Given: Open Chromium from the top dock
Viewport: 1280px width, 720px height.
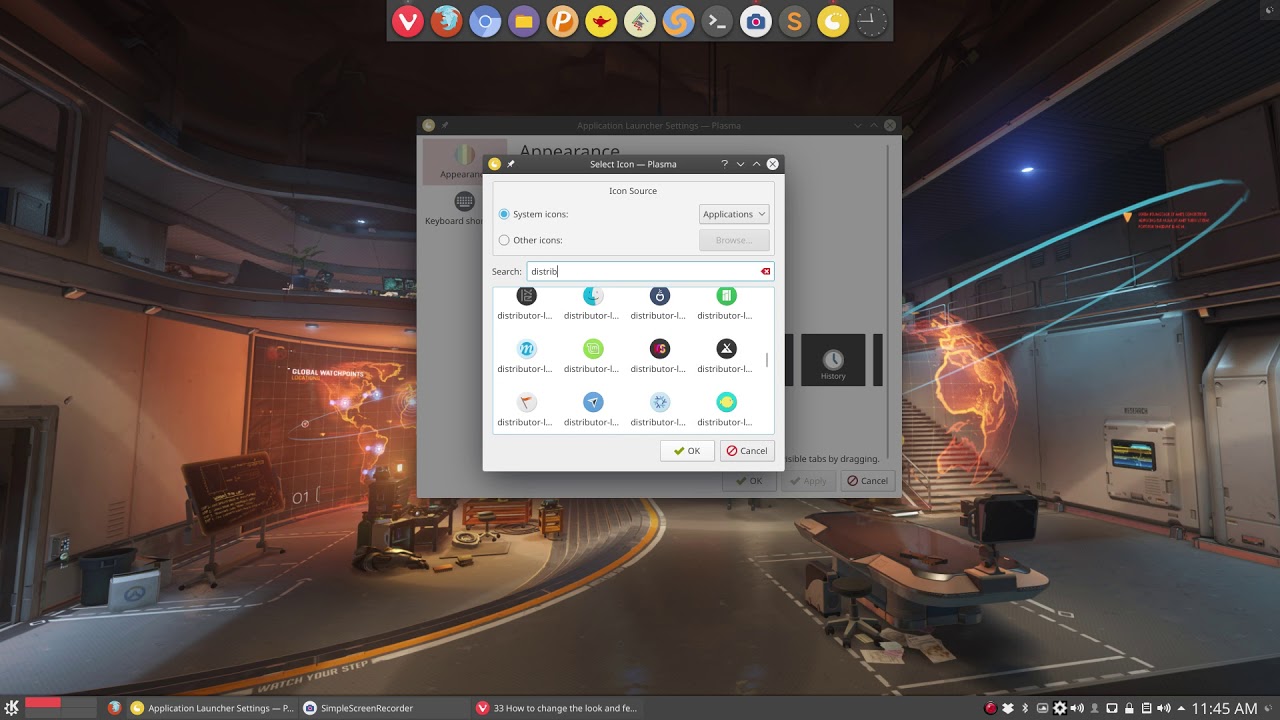Looking at the screenshot, I should click(485, 21).
